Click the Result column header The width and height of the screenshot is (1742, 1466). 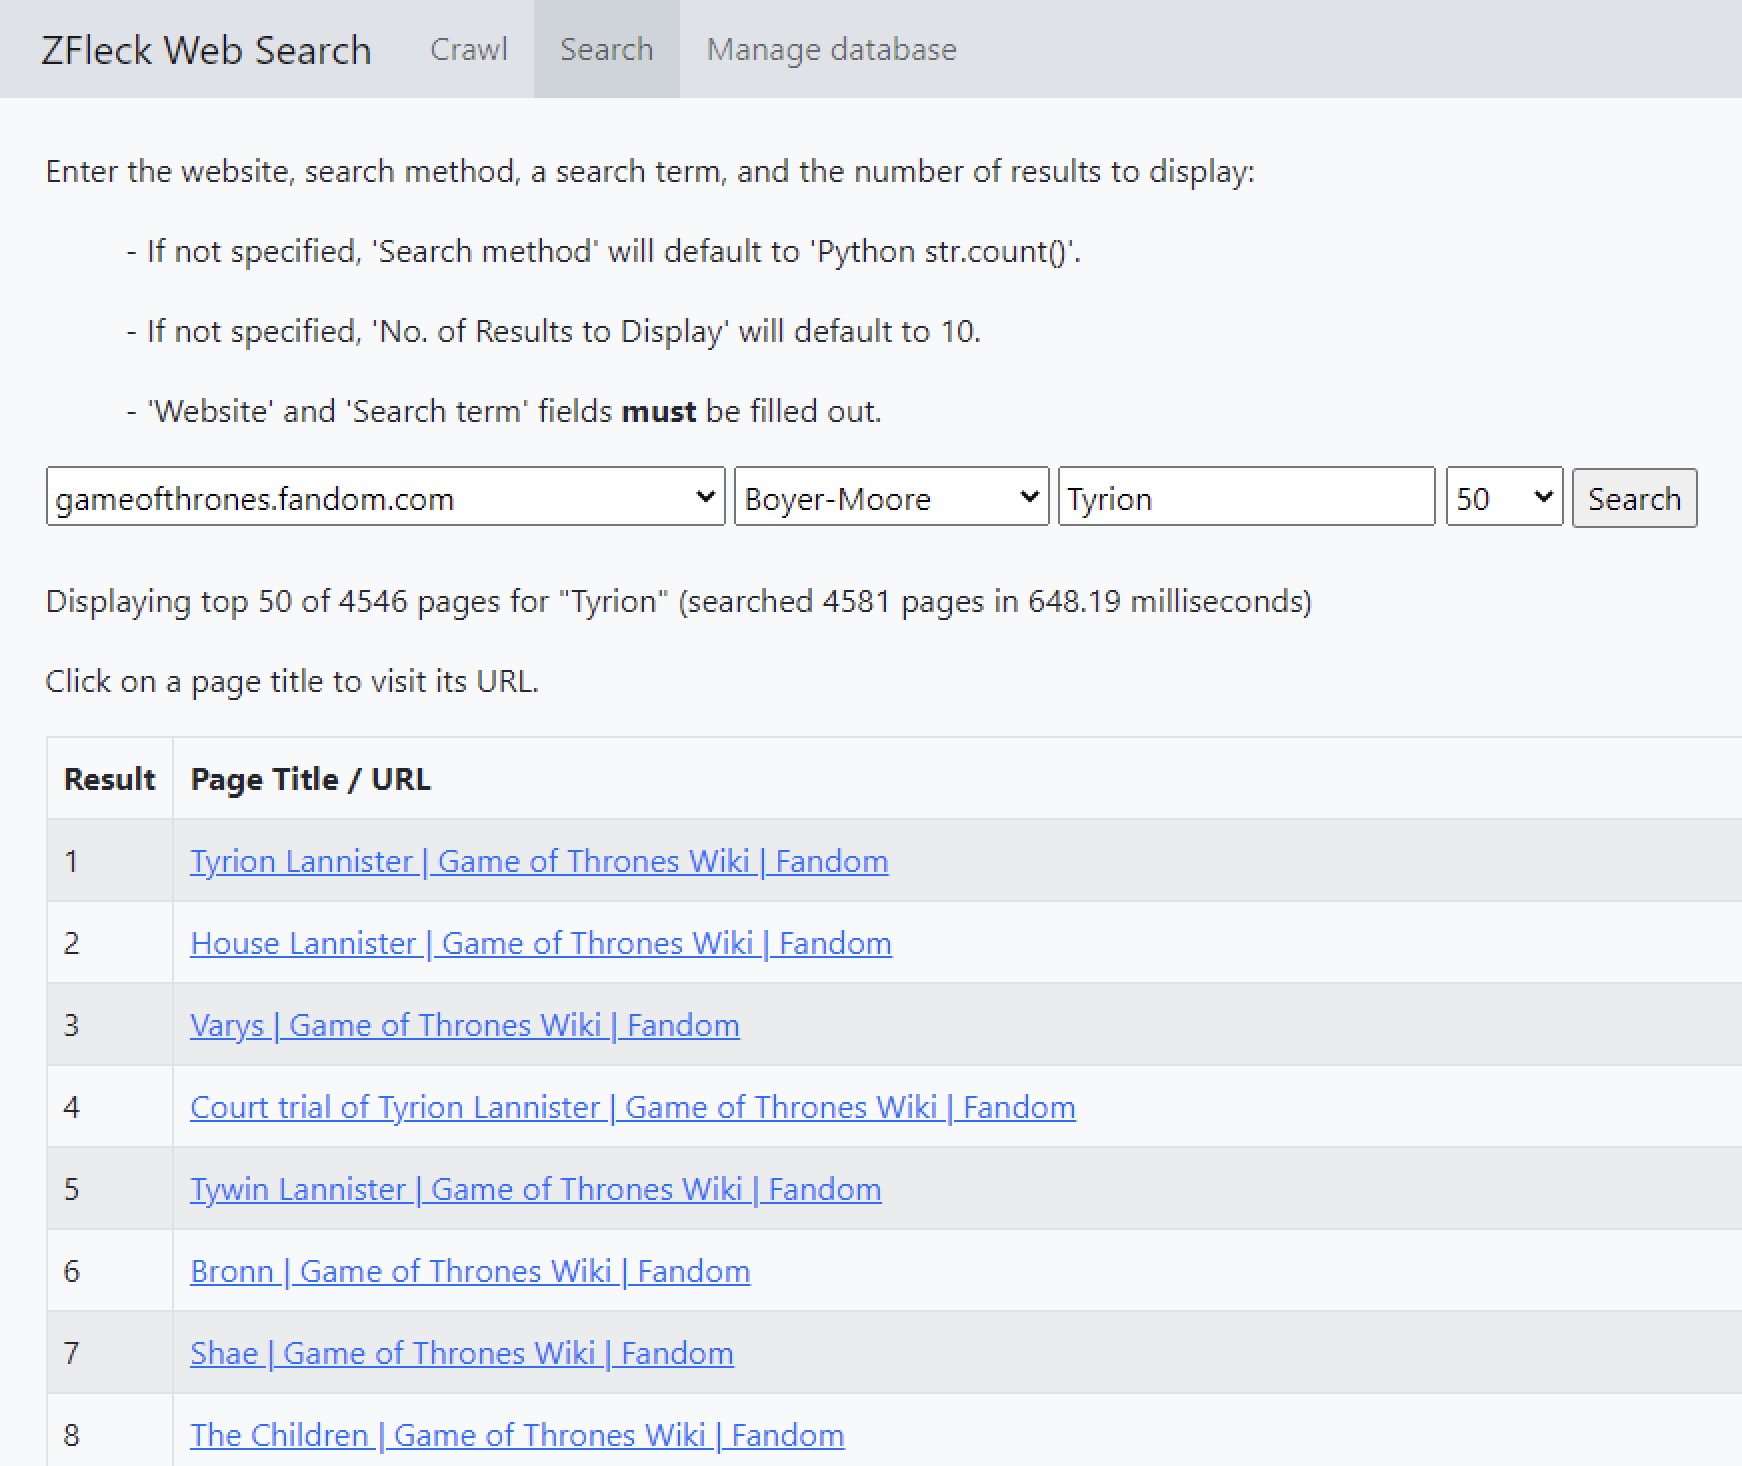pyautogui.click(x=110, y=779)
